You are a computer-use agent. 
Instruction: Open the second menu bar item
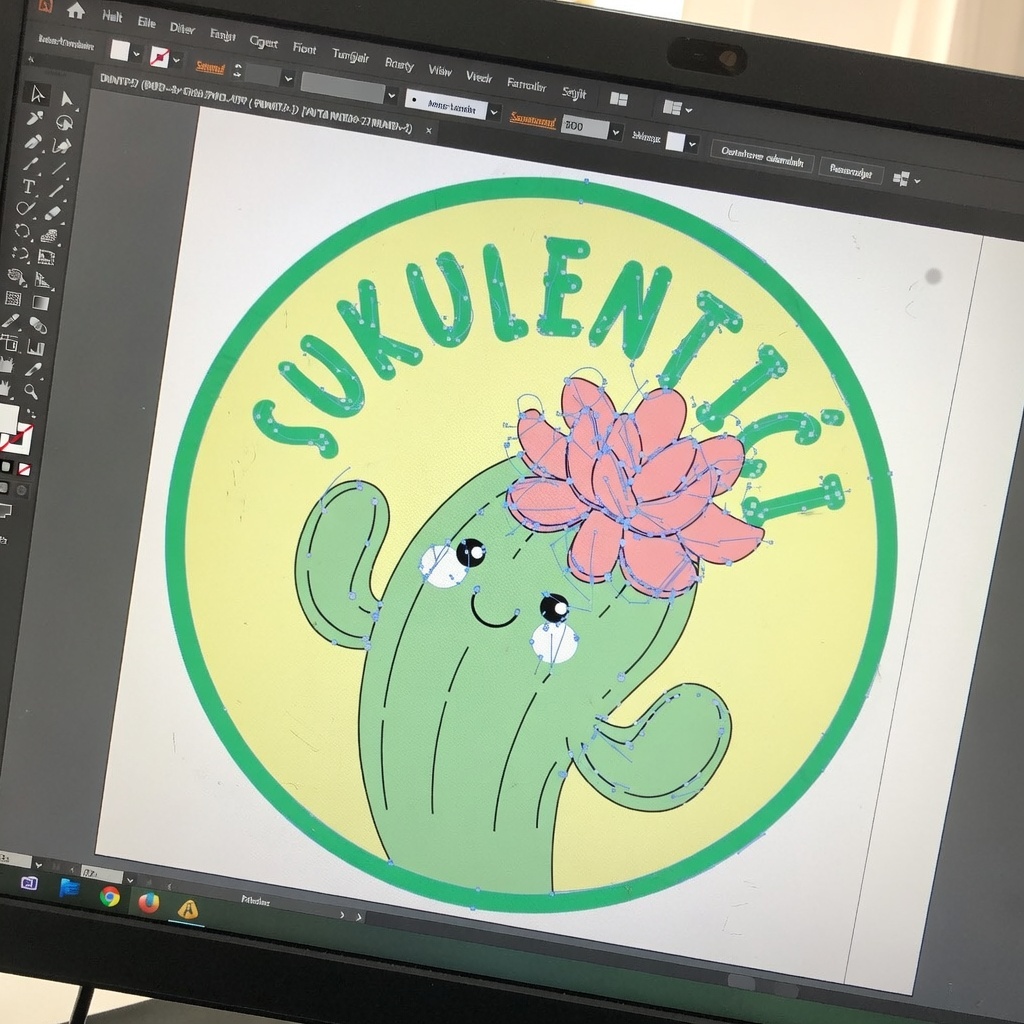pos(146,21)
